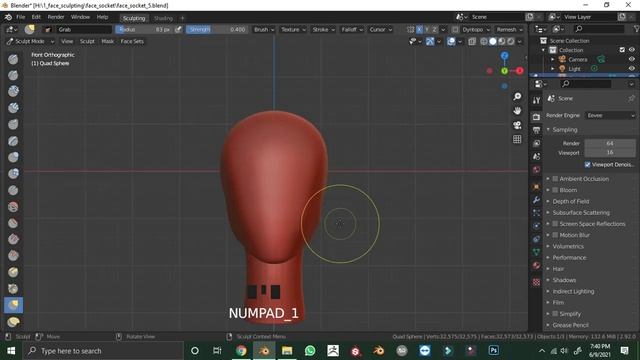Open the Material properties tab

pos(536,265)
